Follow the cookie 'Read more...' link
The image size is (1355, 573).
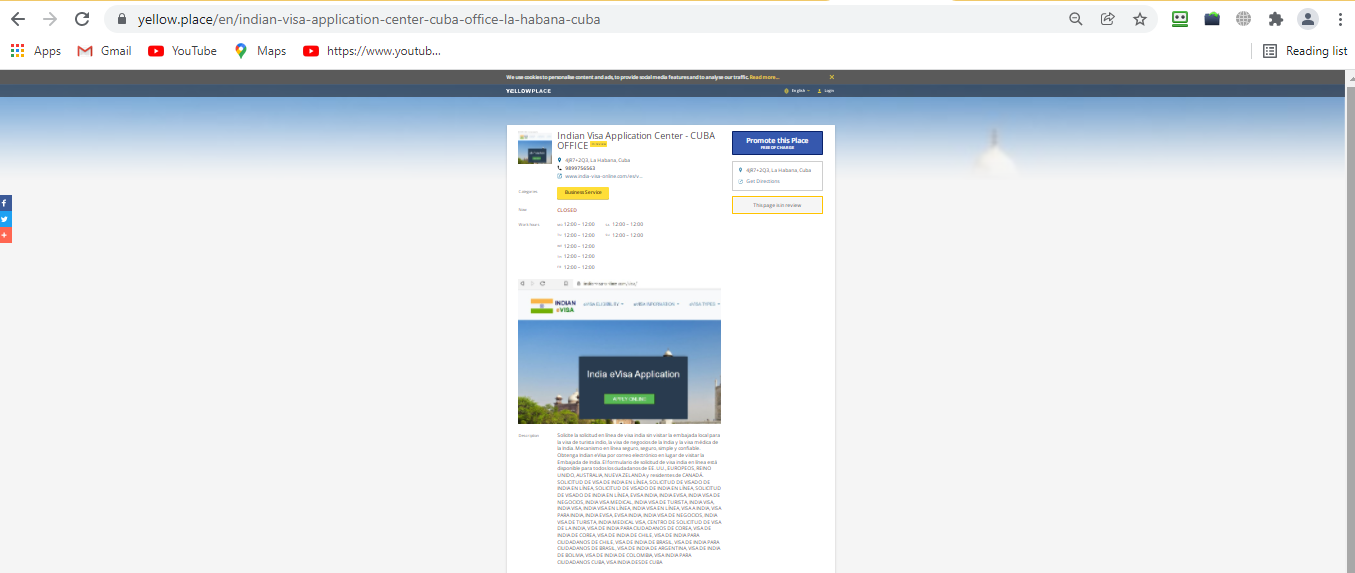click(765, 77)
